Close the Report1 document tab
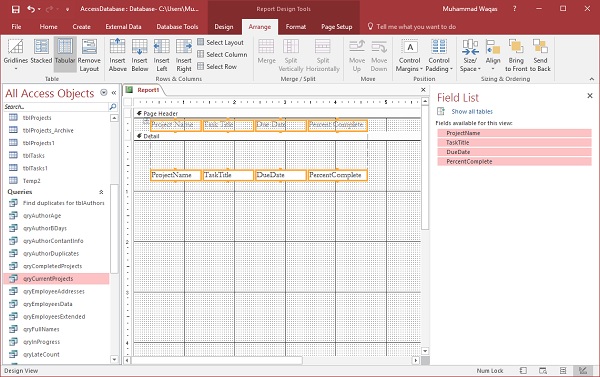 [423, 90]
